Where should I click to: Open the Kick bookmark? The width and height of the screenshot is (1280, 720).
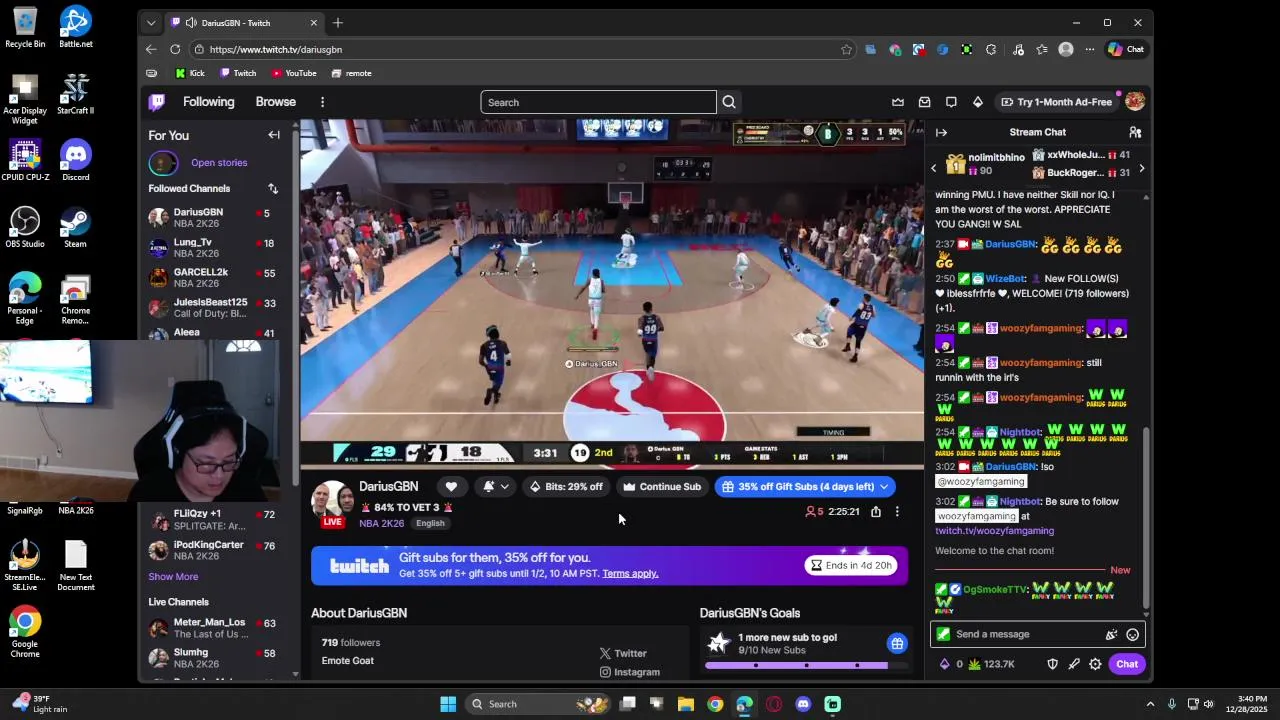[189, 73]
